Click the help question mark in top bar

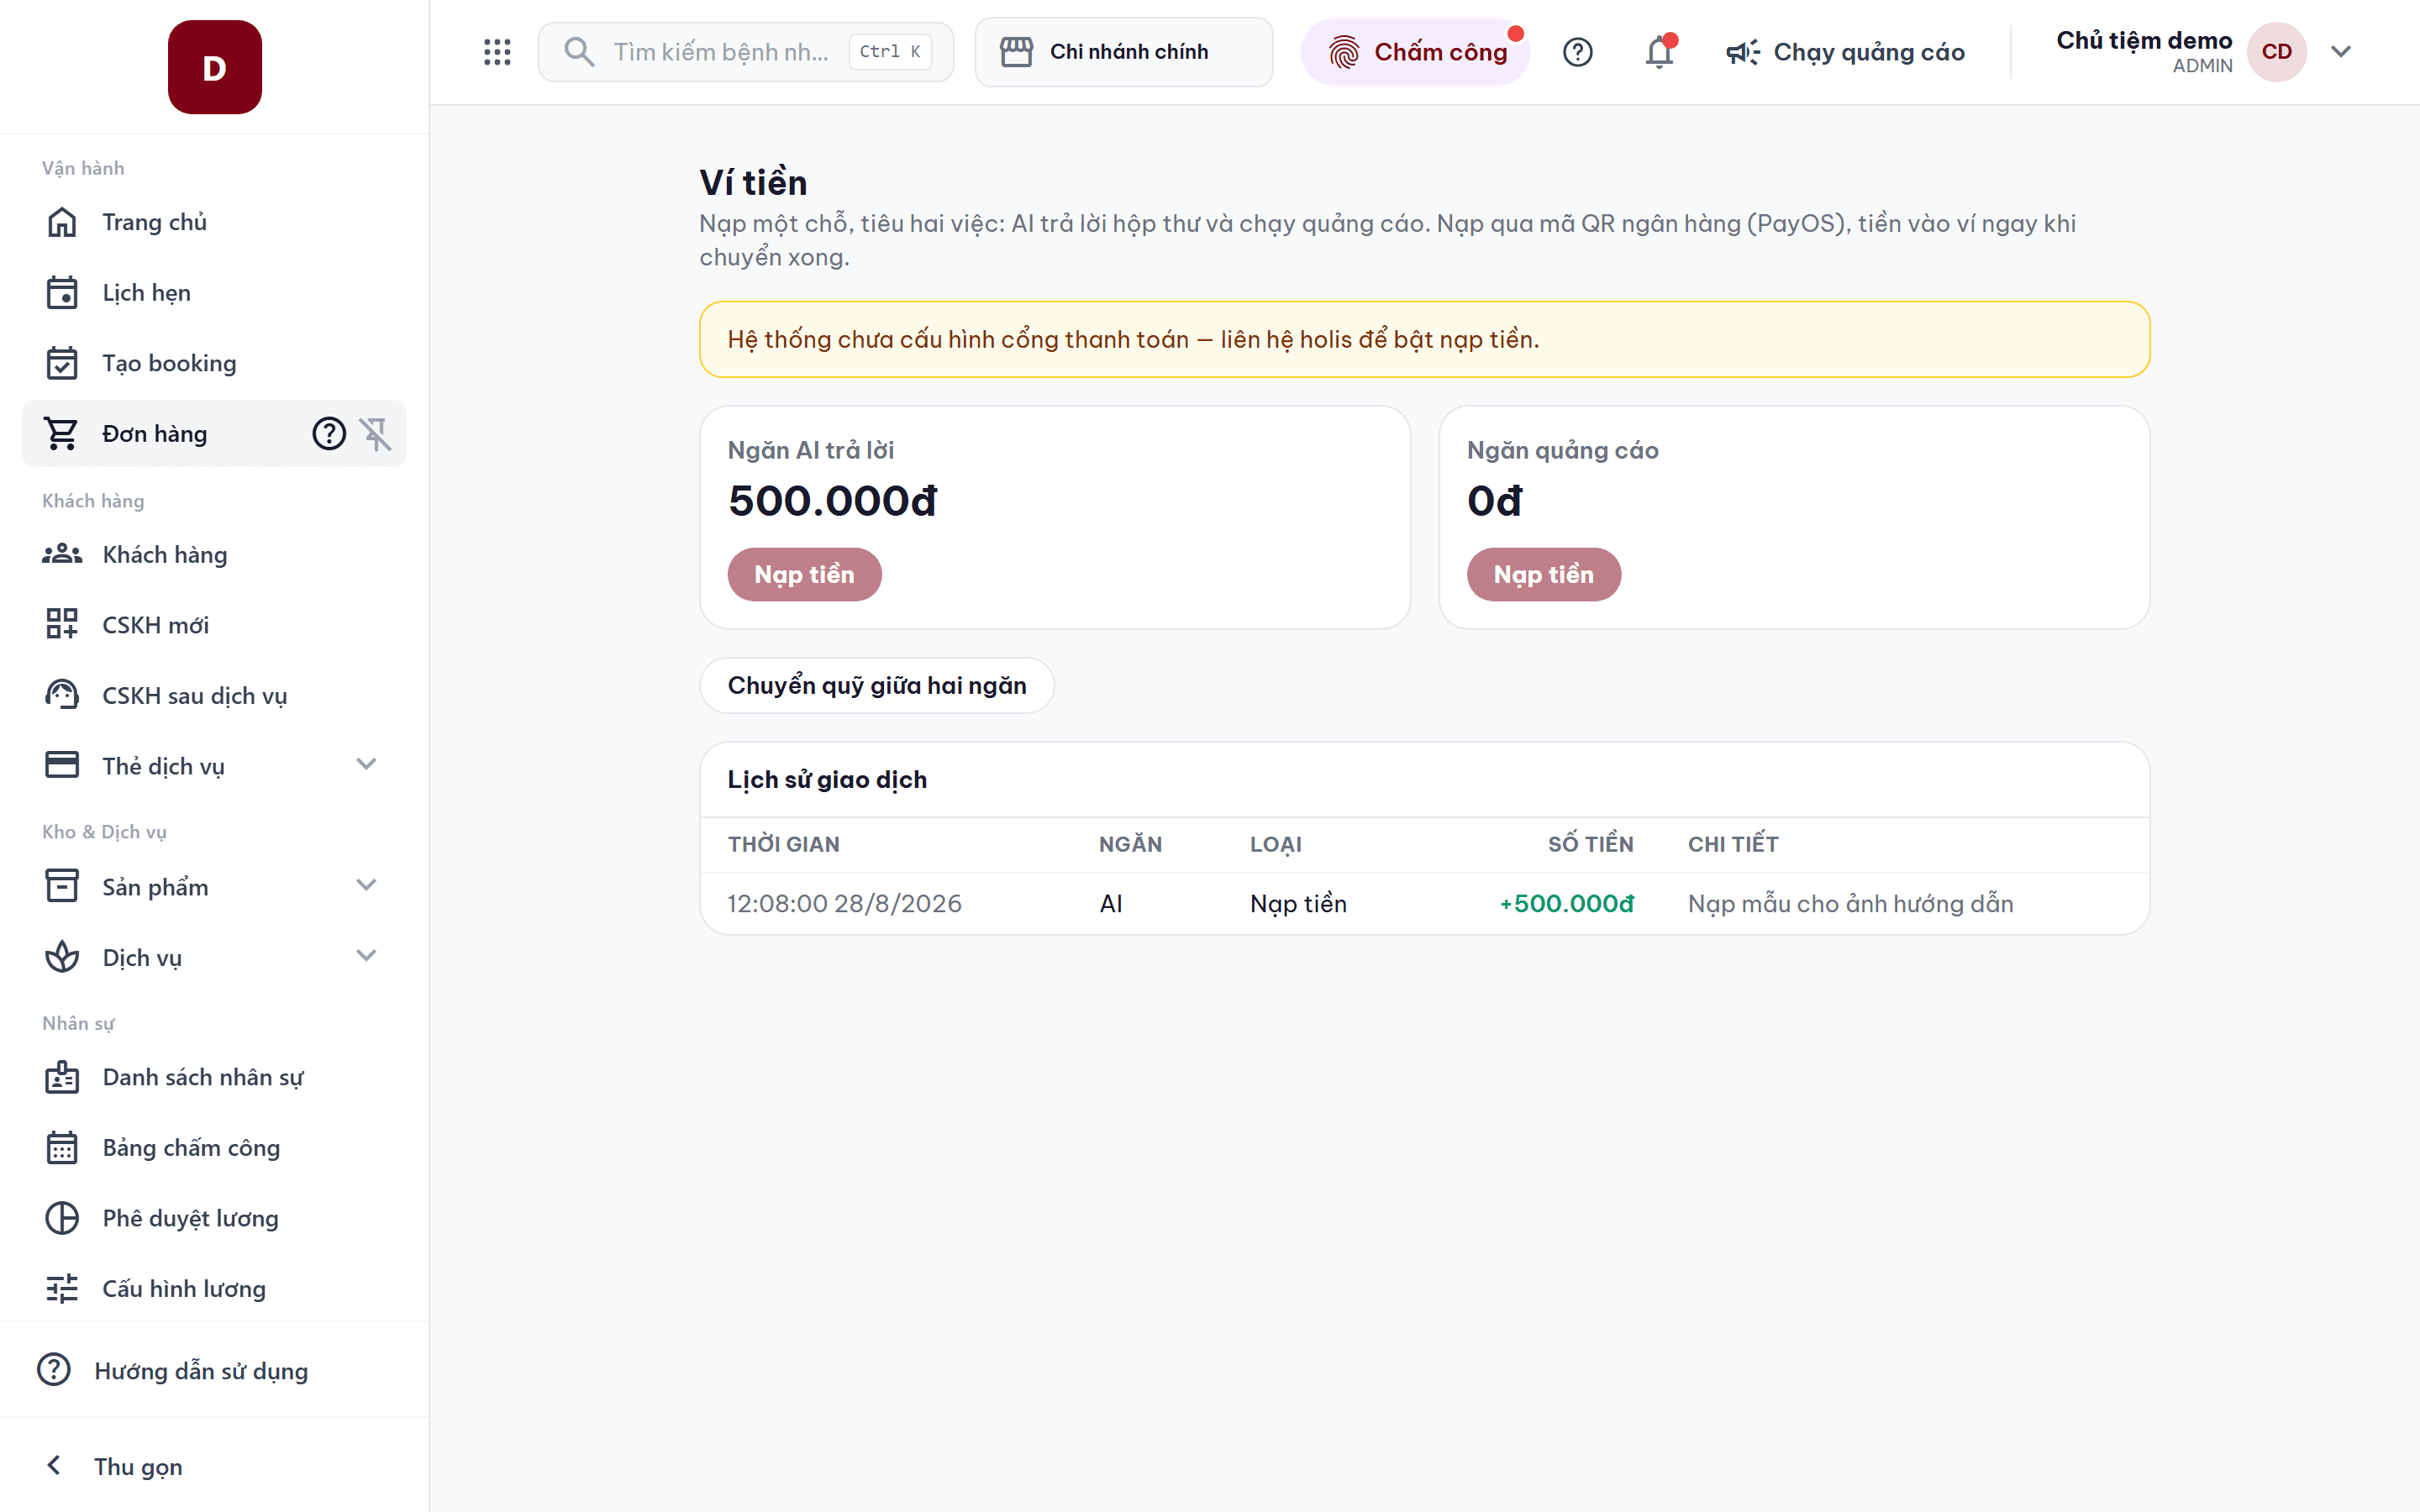point(1577,52)
